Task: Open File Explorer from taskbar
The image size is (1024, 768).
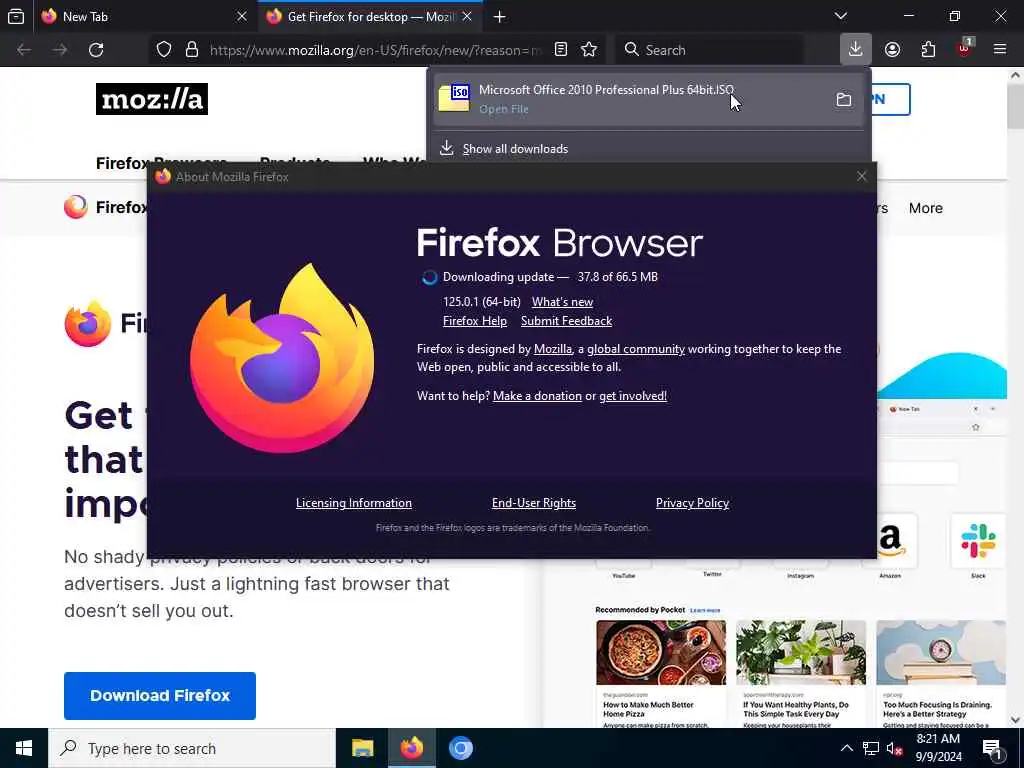Action: point(362,748)
